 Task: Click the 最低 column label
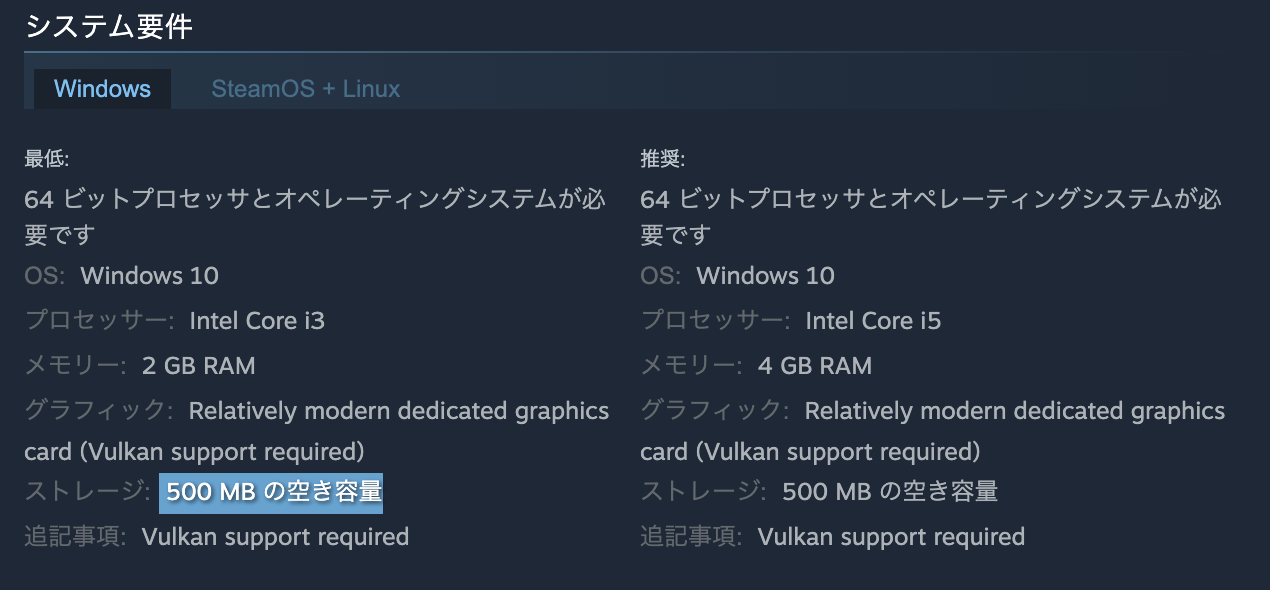coord(36,157)
